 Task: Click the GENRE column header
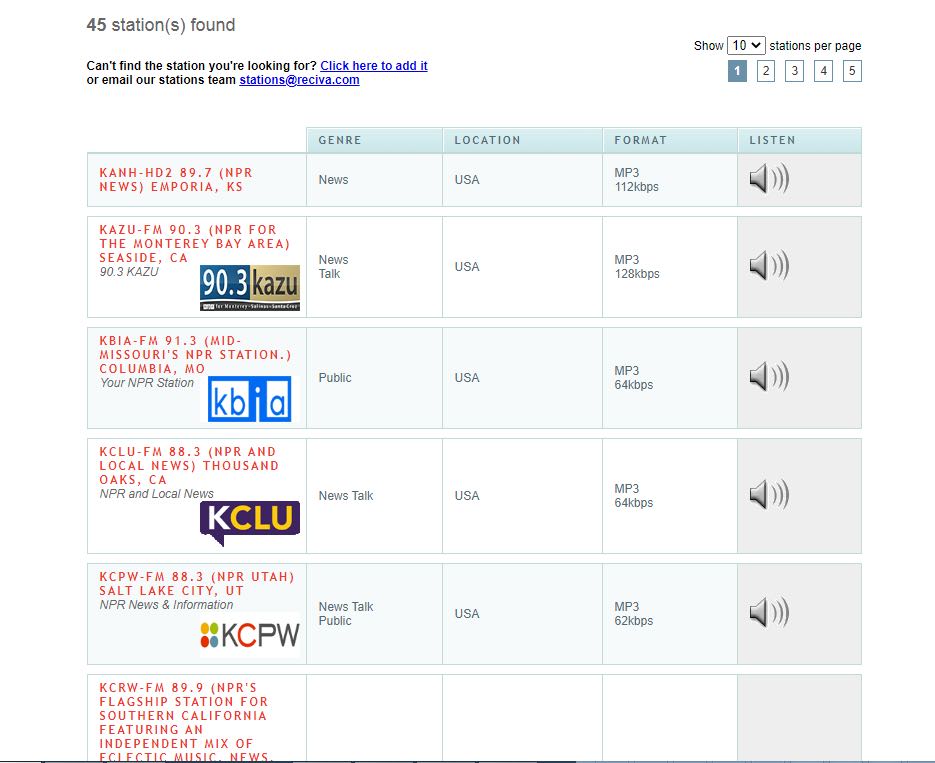click(x=339, y=140)
